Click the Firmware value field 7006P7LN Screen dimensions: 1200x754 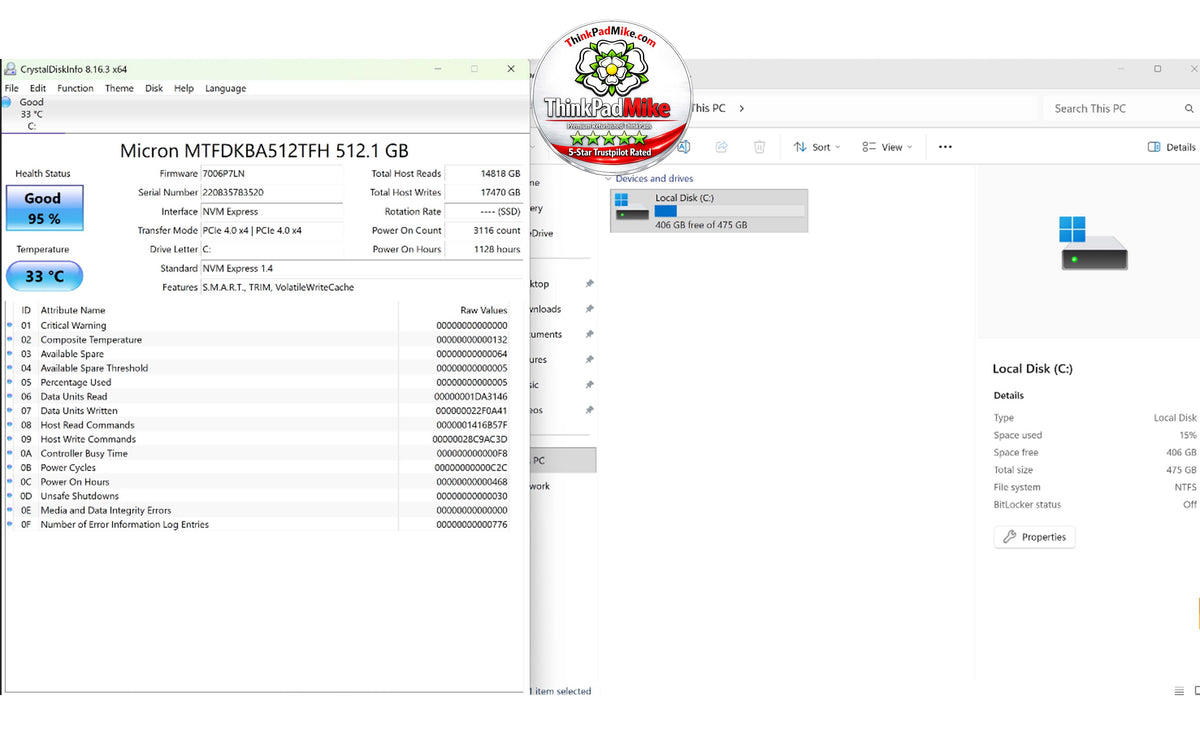click(272, 173)
